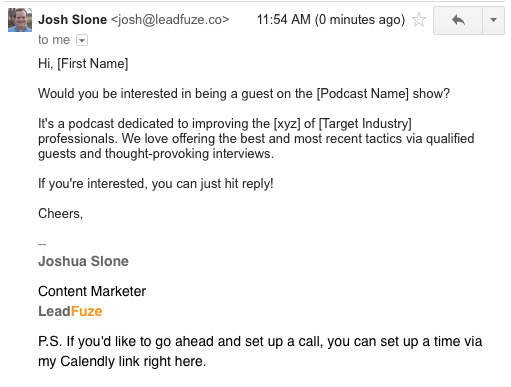Star this email from Josh Slone
Image resolution: width=511 pixels, height=387 pixels.
pos(419,20)
